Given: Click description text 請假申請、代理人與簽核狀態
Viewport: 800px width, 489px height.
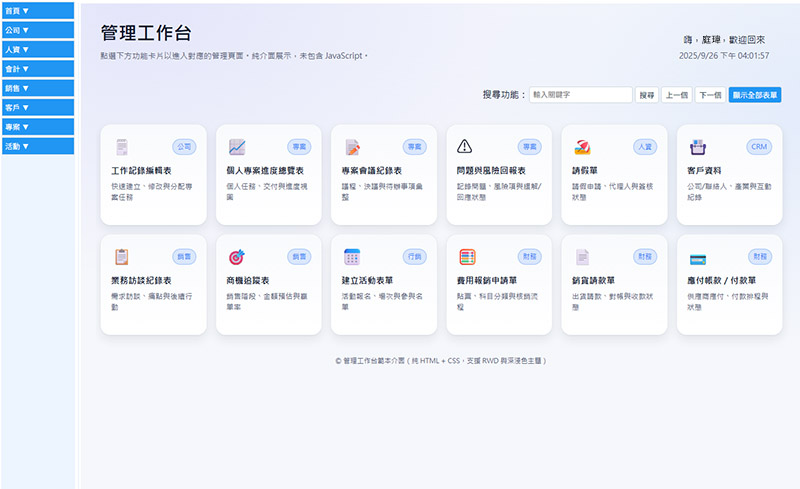Looking at the screenshot, I should [x=612, y=192].
